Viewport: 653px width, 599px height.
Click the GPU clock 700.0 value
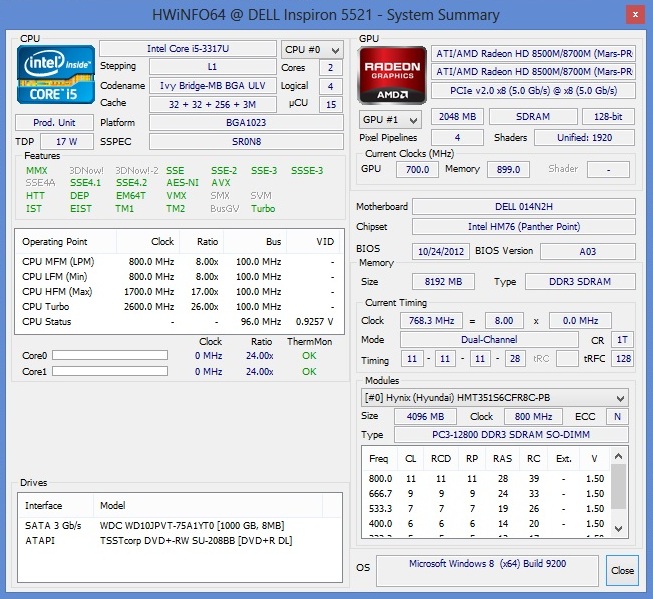pos(417,170)
